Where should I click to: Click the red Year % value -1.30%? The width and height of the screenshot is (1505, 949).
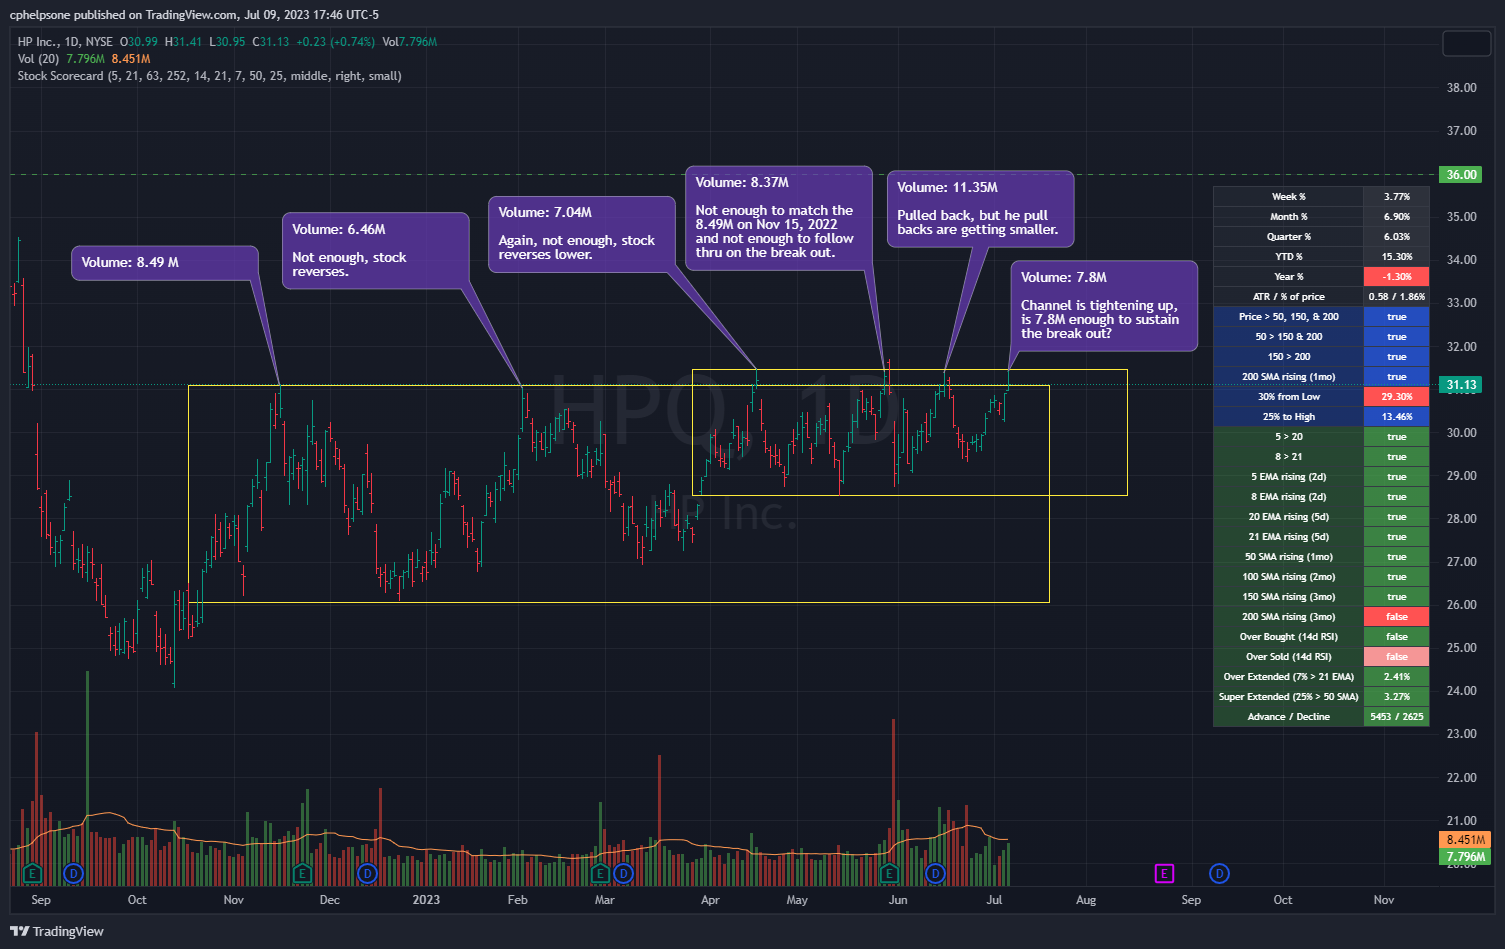pyautogui.click(x=1396, y=277)
